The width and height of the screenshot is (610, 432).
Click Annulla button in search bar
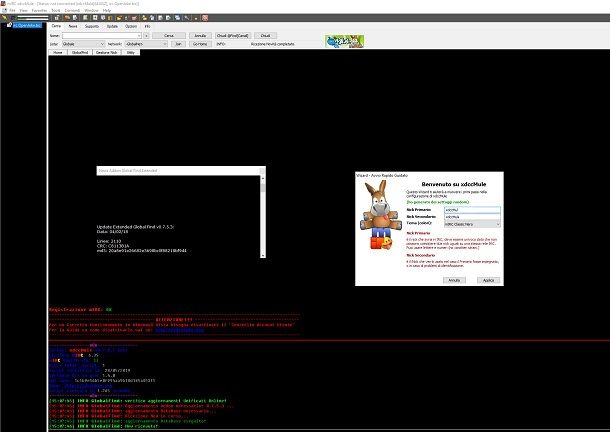tap(200, 35)
